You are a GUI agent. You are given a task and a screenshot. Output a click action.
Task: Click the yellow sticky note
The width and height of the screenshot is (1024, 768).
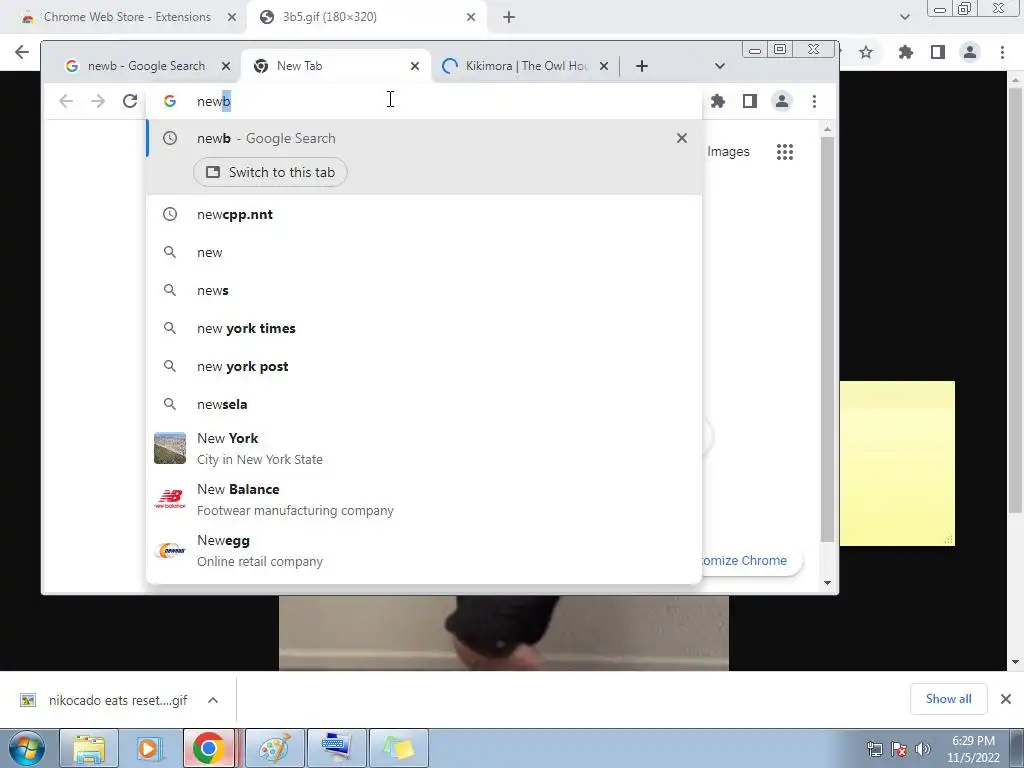click(x=897, y=463)
